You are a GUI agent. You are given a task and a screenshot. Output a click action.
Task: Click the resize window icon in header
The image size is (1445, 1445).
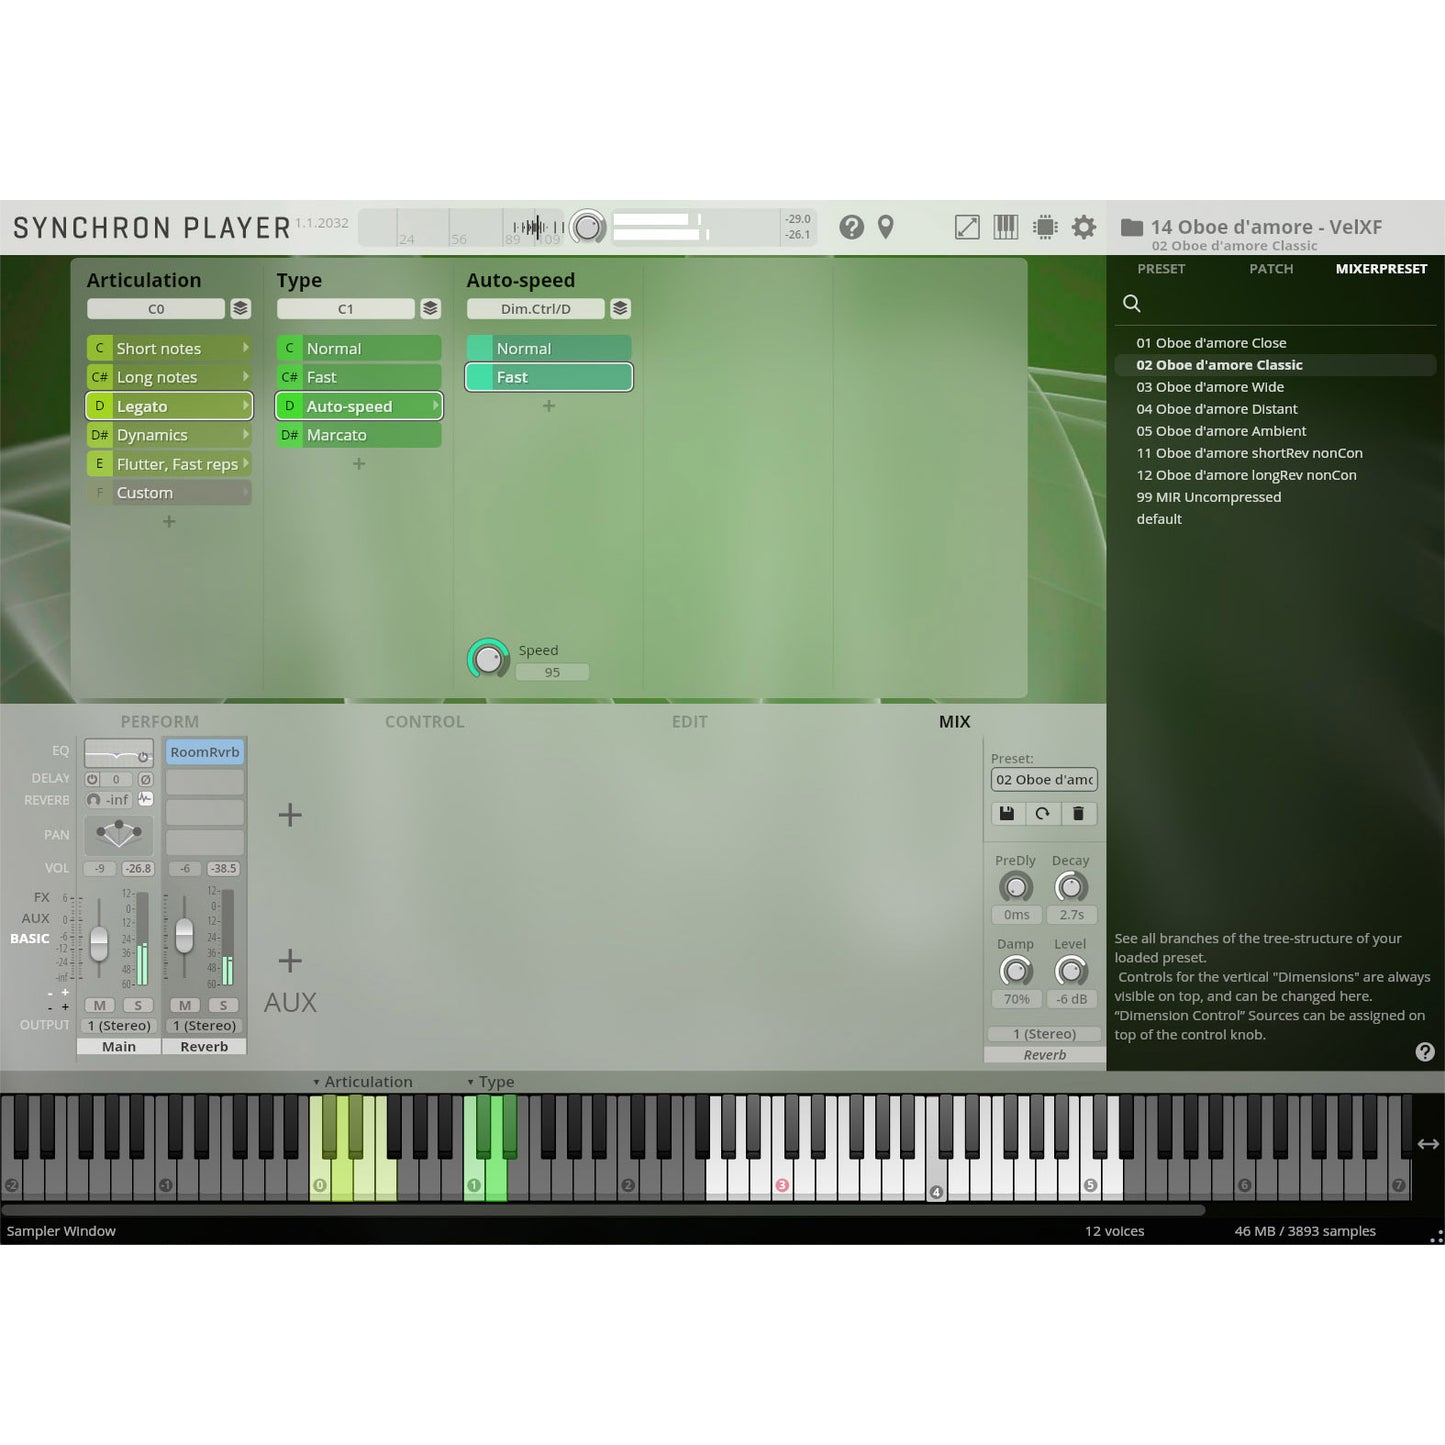tap(967, 227)
